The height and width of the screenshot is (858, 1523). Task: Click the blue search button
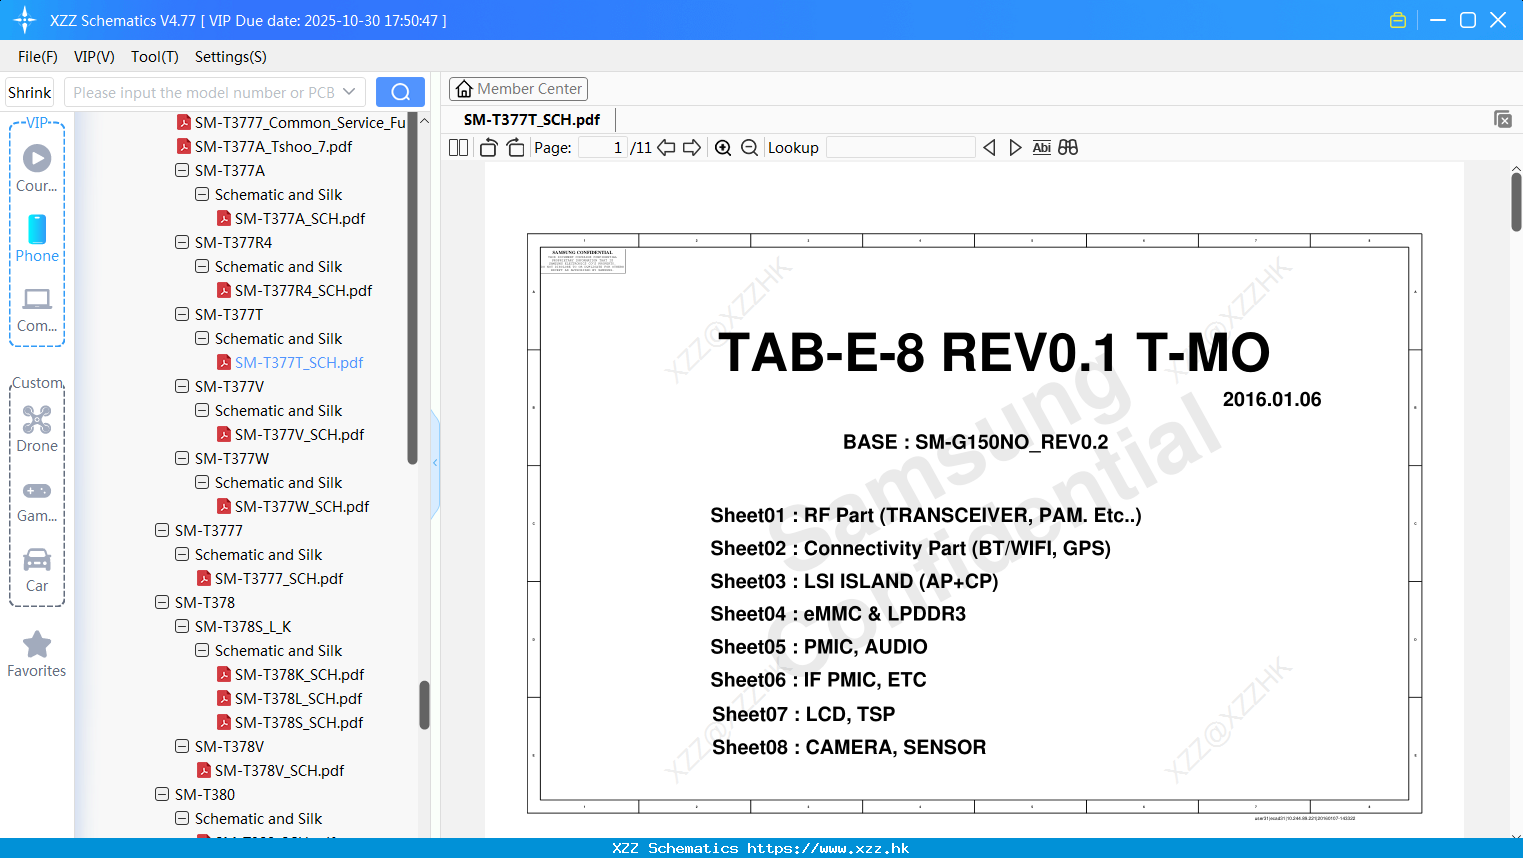coord(400,92)
